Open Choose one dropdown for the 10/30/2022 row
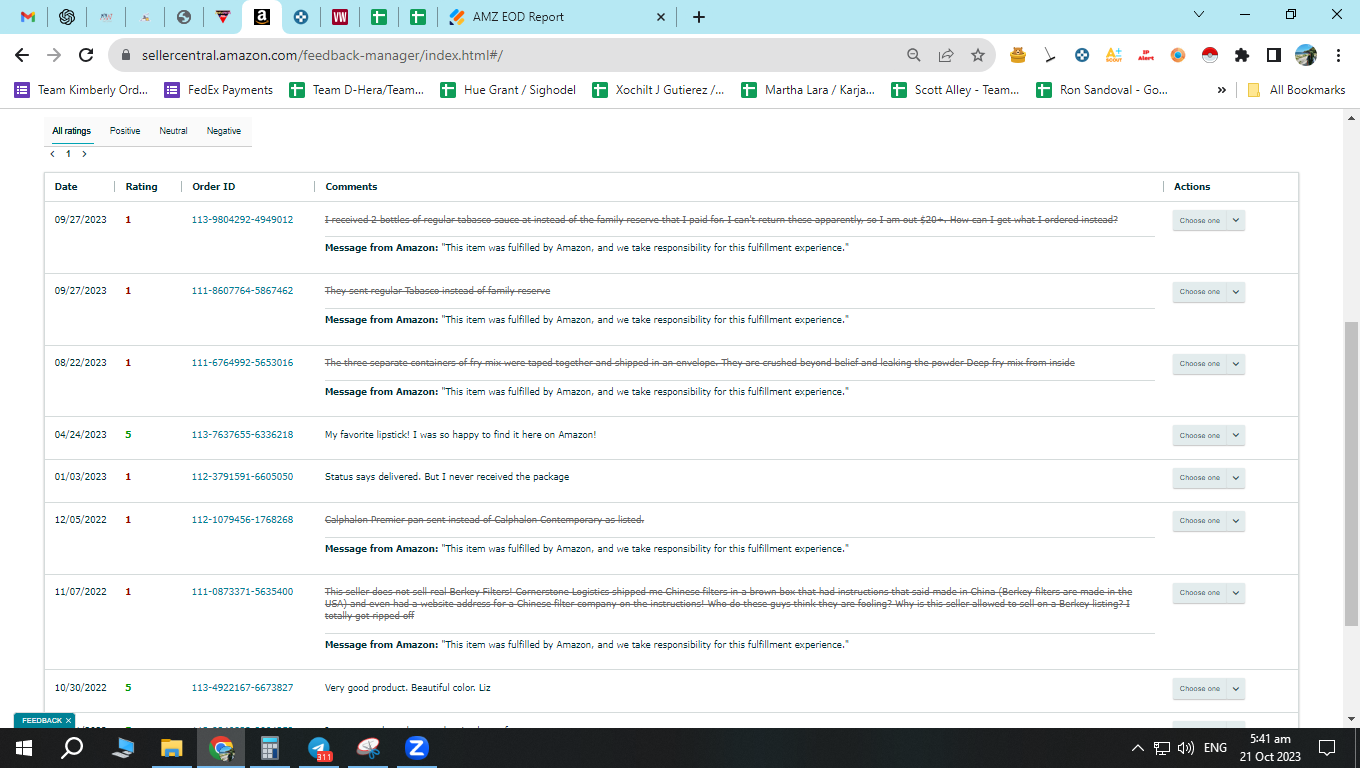 [1208, 689]
